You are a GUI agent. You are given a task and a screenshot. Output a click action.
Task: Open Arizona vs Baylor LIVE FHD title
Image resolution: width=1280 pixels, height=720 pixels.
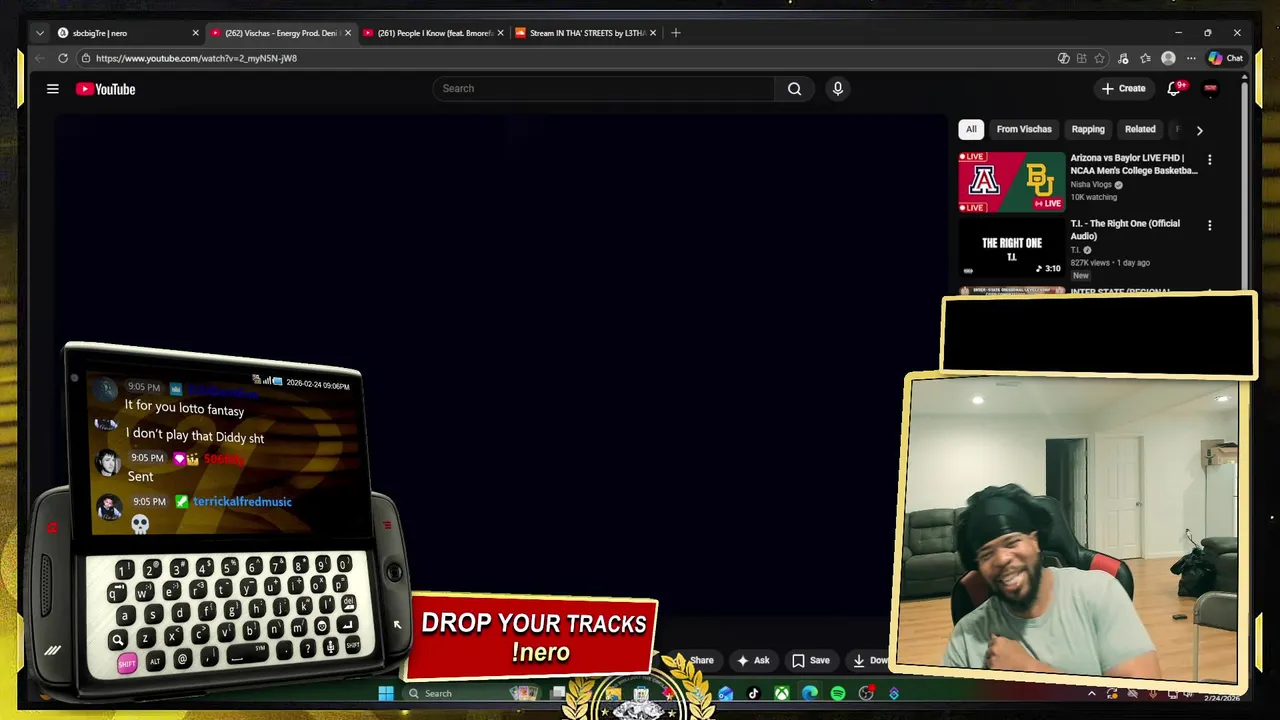point(1134,164)
